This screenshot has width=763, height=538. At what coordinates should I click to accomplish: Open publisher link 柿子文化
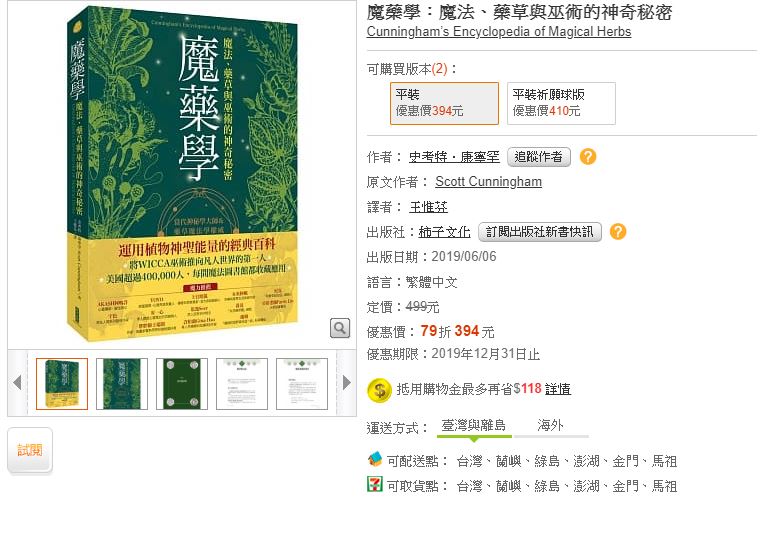click(444, 232)
